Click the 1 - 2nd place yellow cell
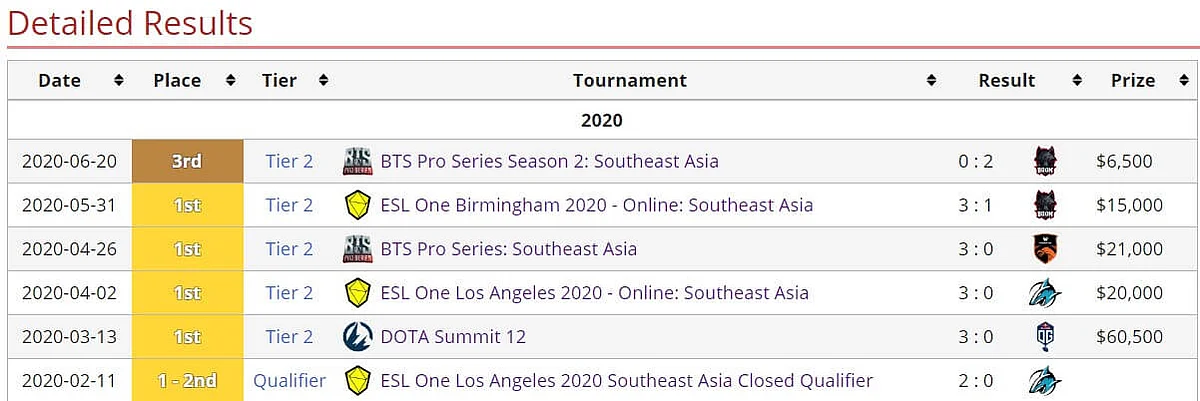The width and height of the screenshot is (1200, 401). (187, 380)
